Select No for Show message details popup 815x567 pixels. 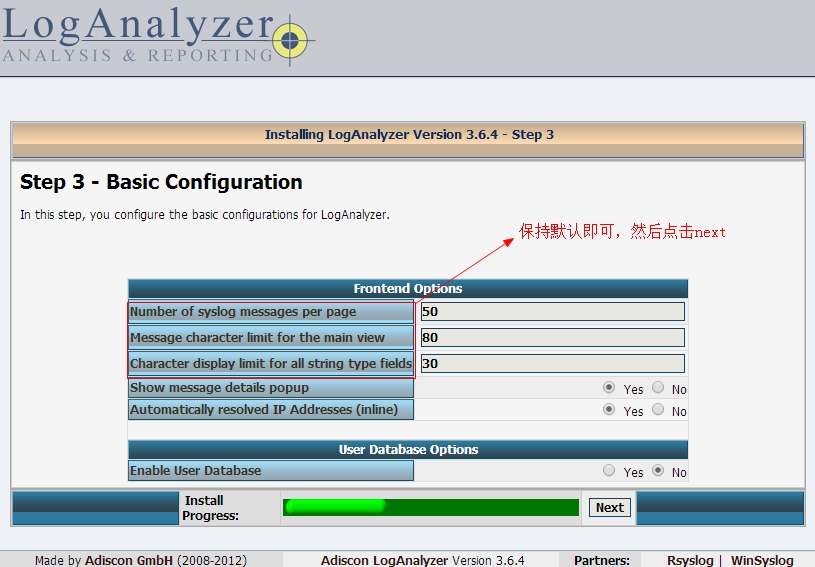tap(658, 387)
